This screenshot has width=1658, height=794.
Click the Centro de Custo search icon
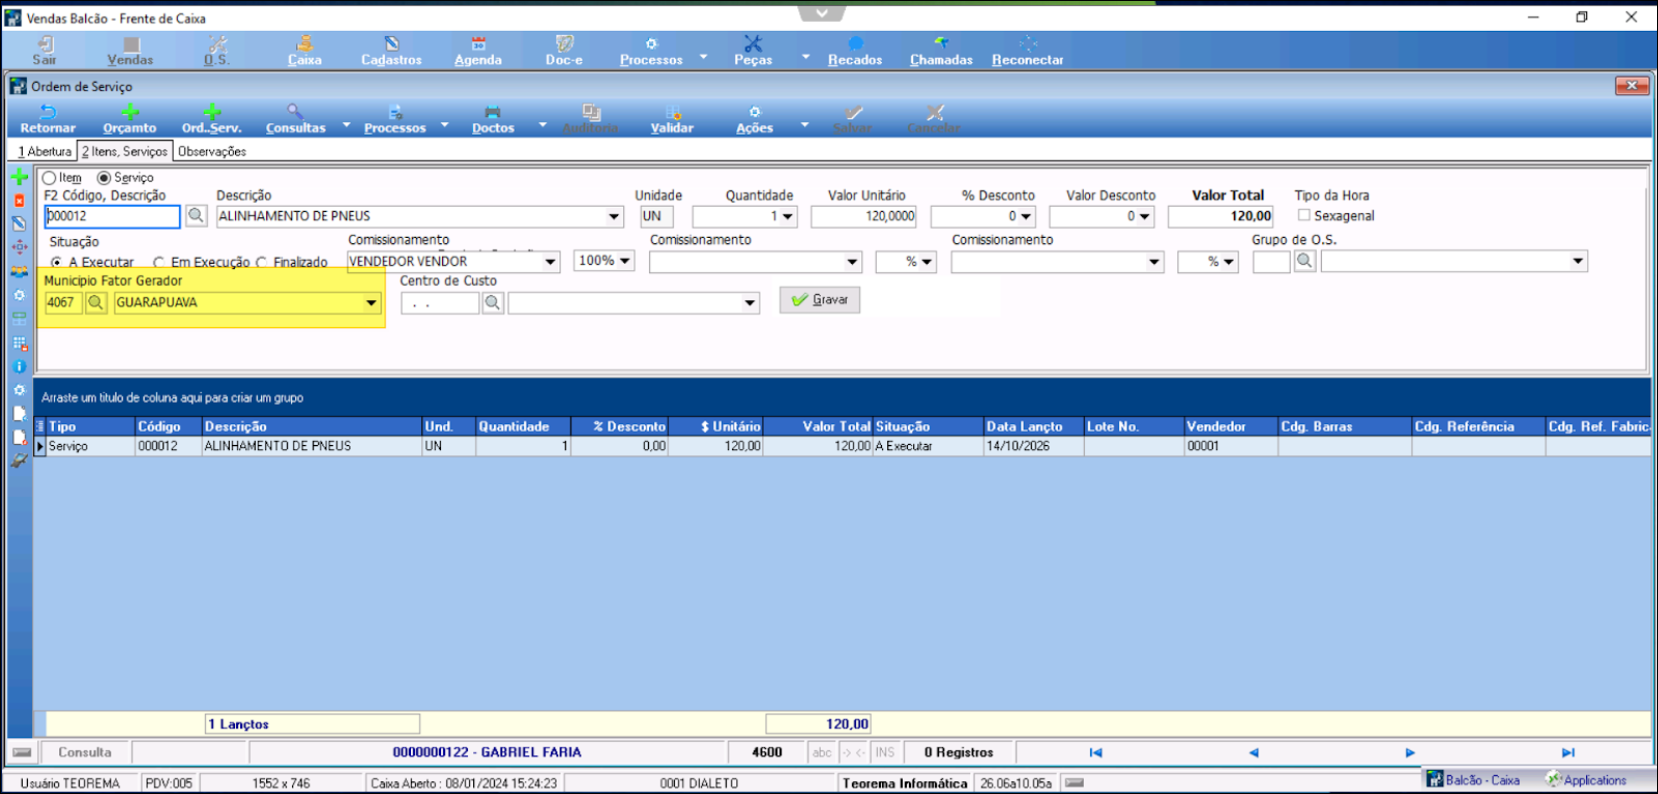(493, 303)
